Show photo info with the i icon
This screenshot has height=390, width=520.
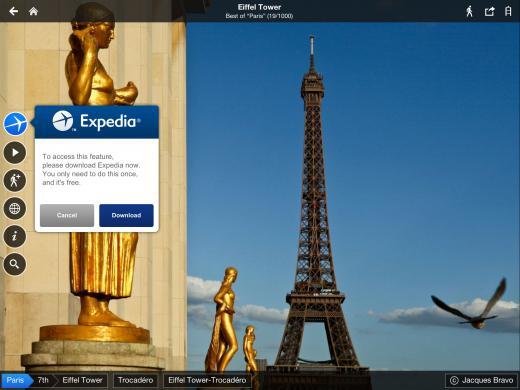(15, 236)
